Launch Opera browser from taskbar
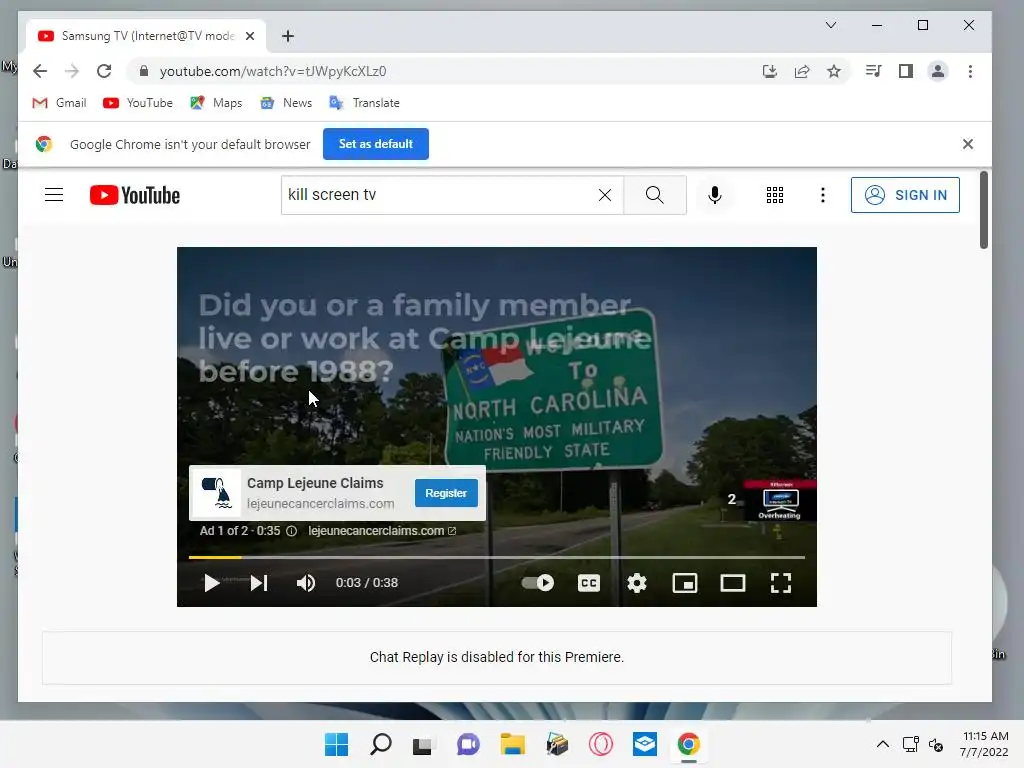The width and height of the screenshot is (1024, 768). click(x=601, y=744)
